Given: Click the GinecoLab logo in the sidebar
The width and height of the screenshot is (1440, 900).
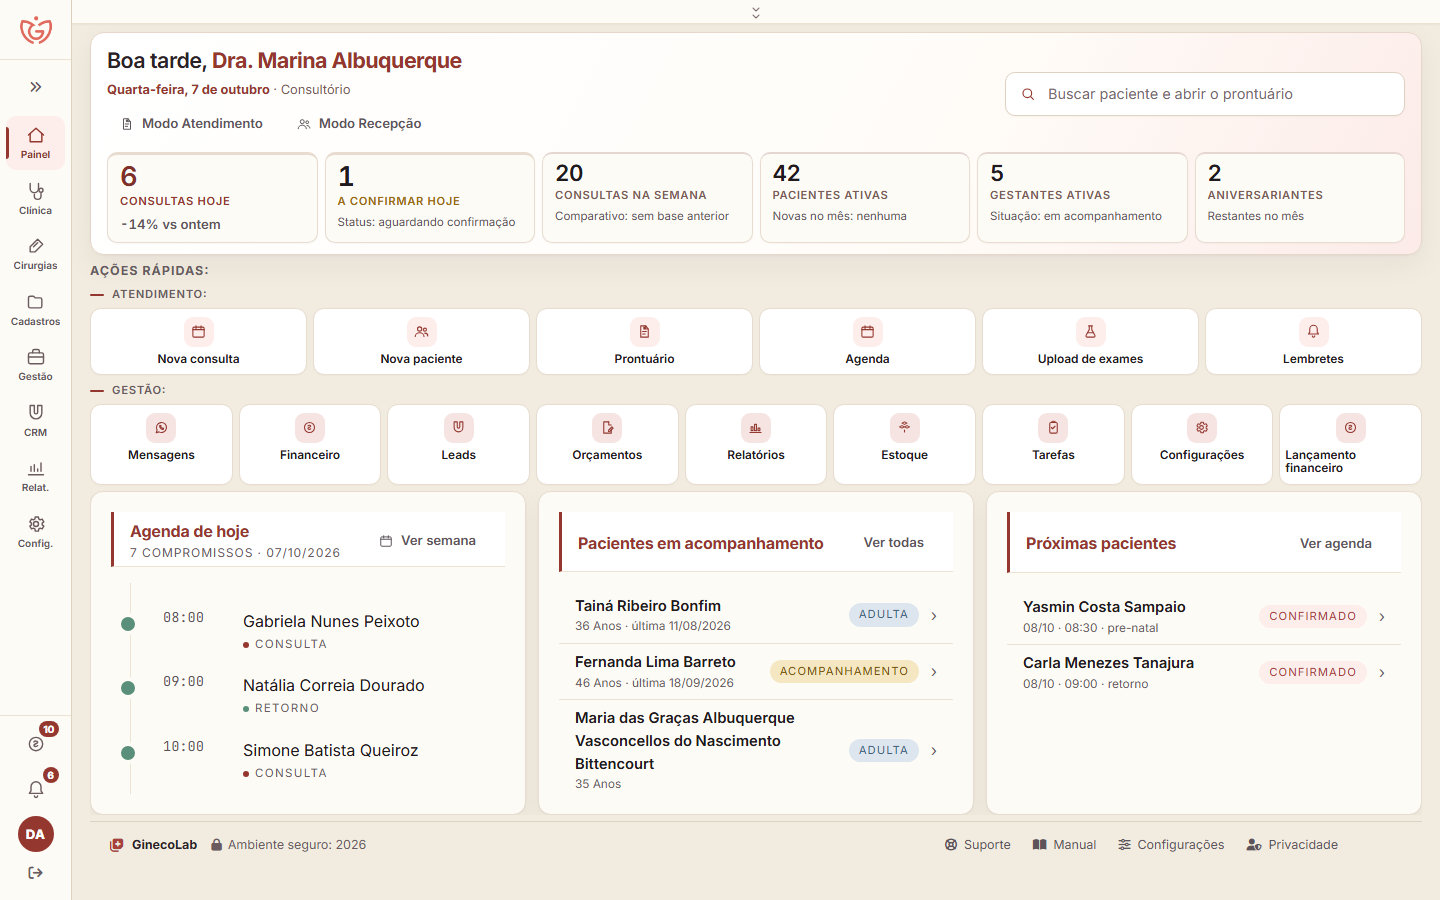Looking at the screenshot, I should (x=36, y=30).
